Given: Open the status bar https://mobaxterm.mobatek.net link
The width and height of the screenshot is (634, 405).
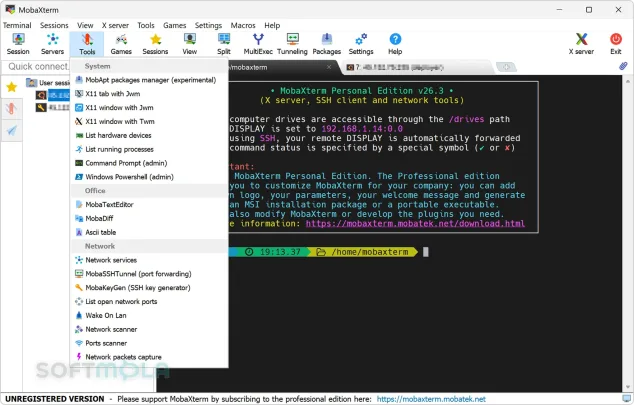Looking at the screenshot, I should tap(431, 399).
